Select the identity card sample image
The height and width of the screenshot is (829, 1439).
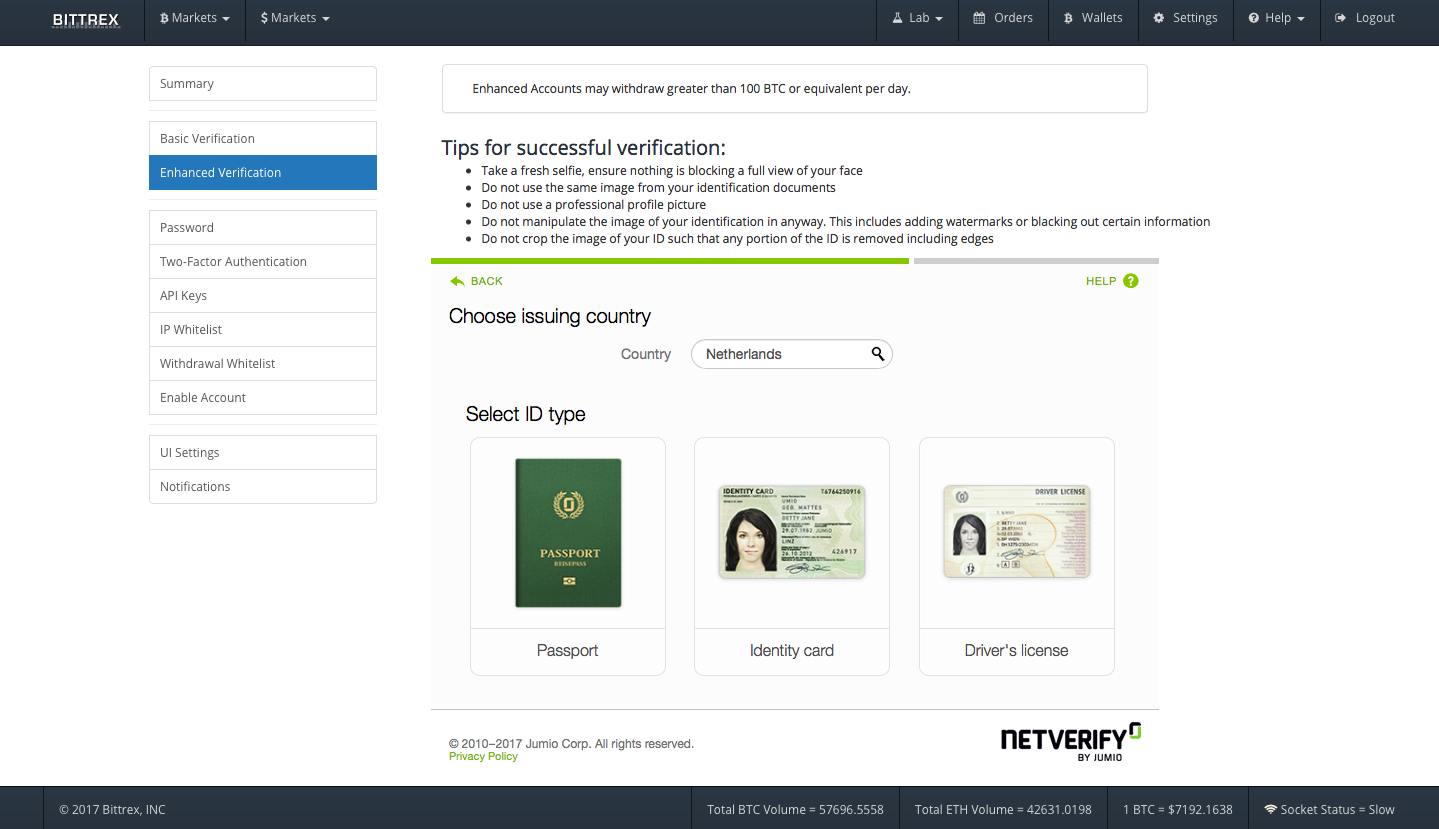coord(792,532)
